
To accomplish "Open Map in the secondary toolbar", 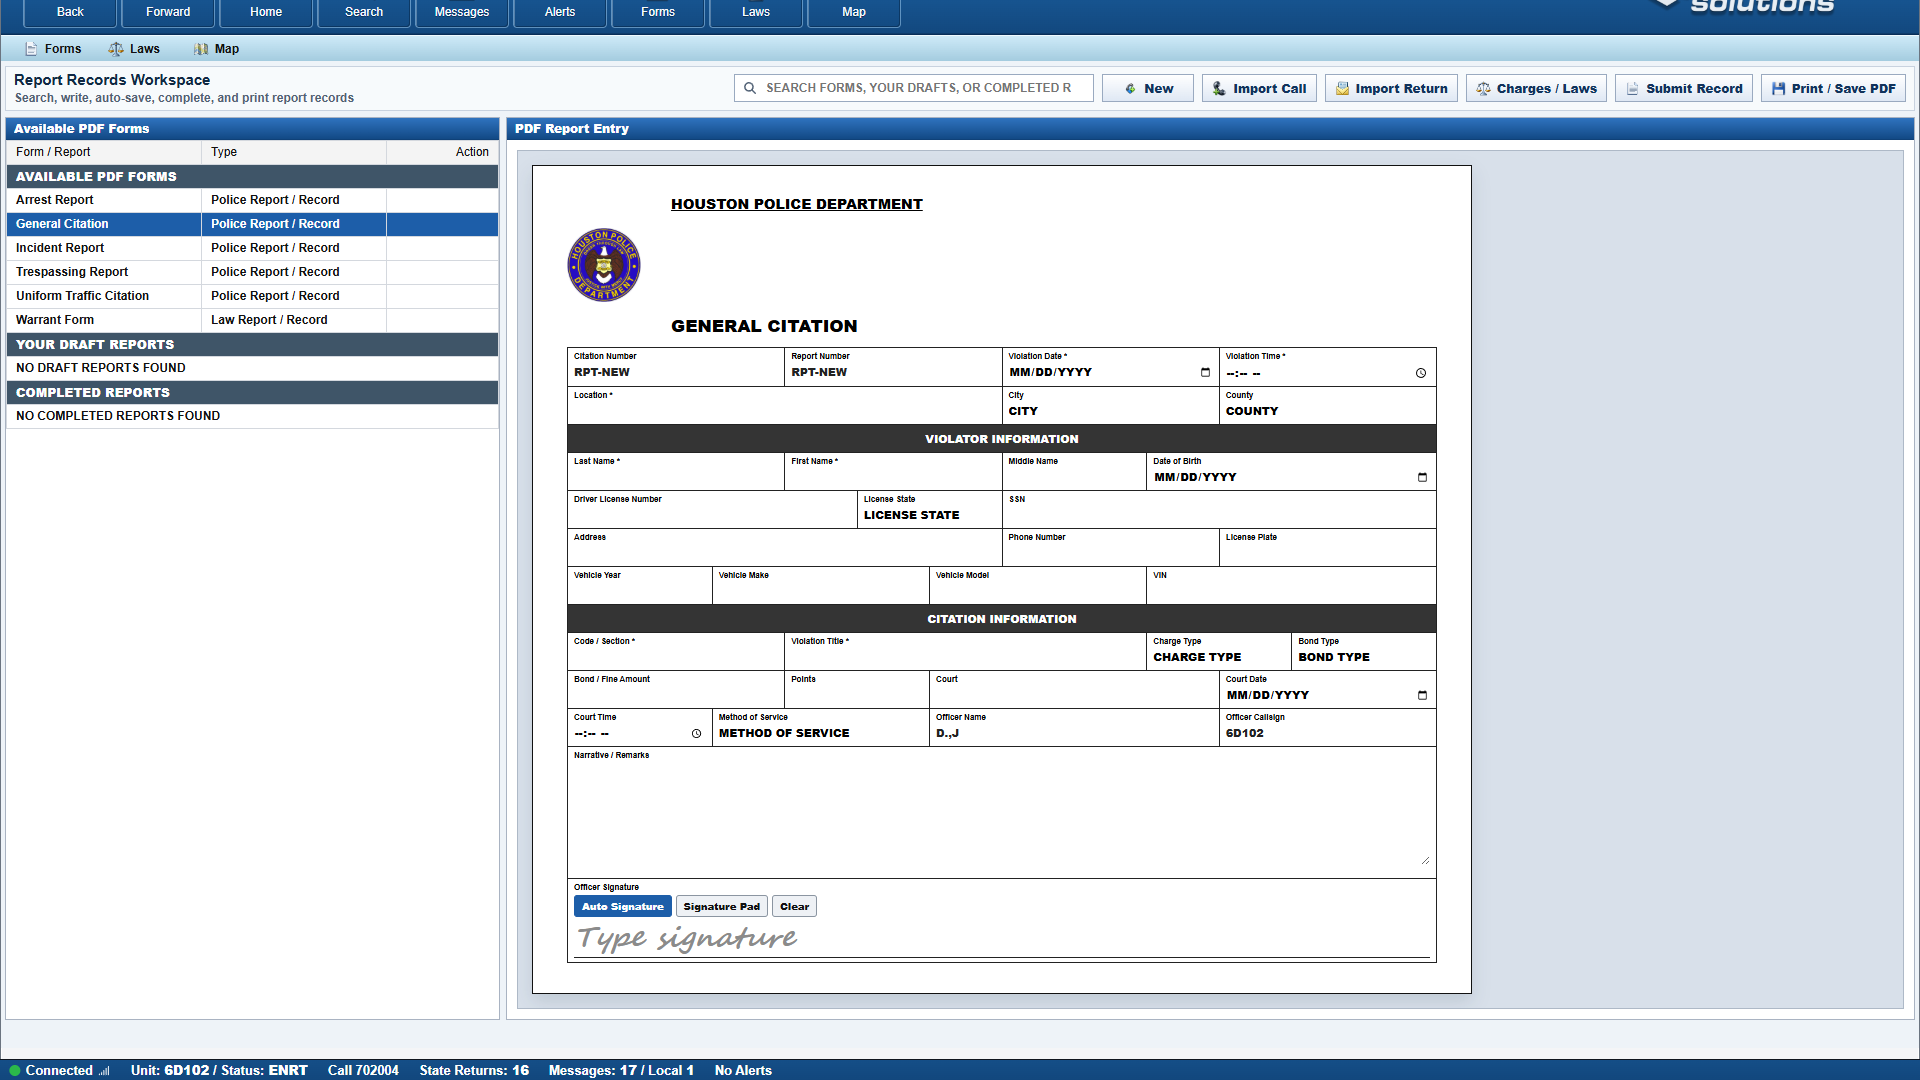I will [x=217, y=49].
